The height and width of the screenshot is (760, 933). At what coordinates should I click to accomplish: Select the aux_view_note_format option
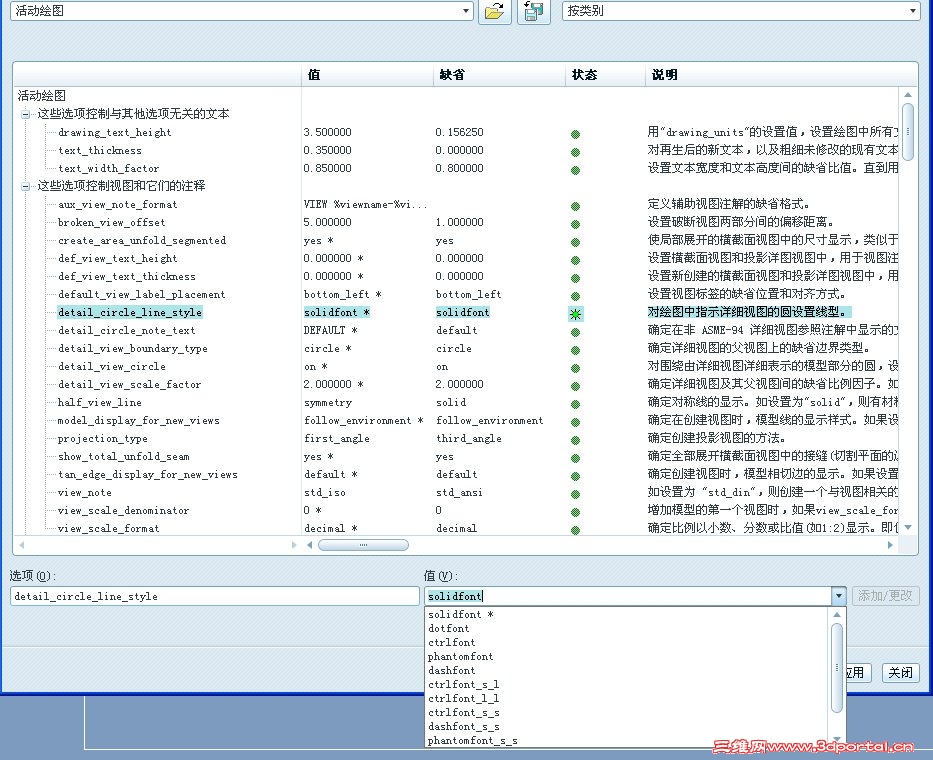pyautogui.click(x=117, y=204)
